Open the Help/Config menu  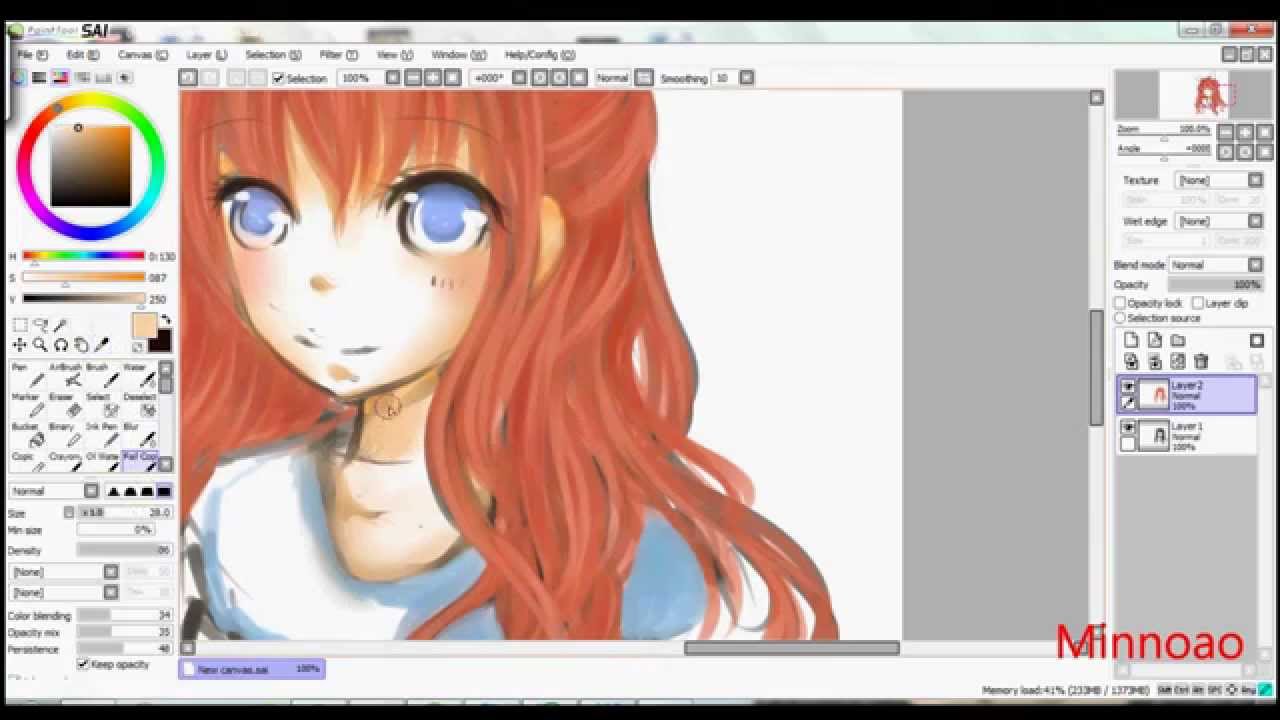(540, 55)
